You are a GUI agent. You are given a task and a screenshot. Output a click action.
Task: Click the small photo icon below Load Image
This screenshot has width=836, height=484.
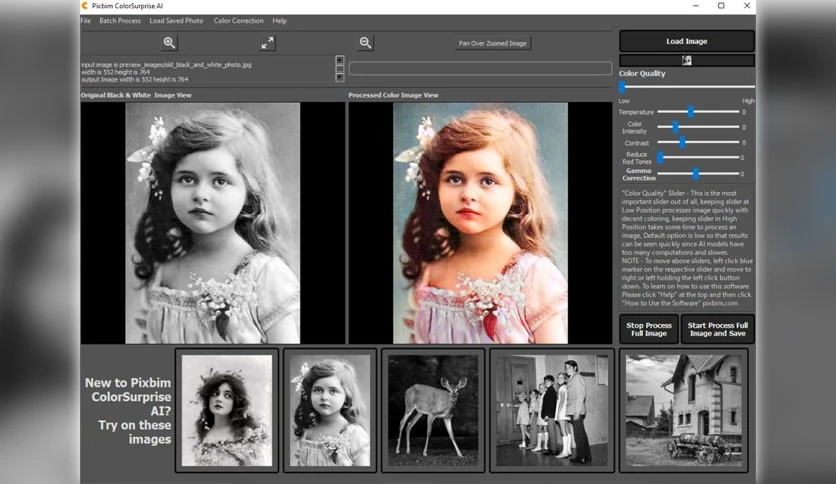pos(687,60)
